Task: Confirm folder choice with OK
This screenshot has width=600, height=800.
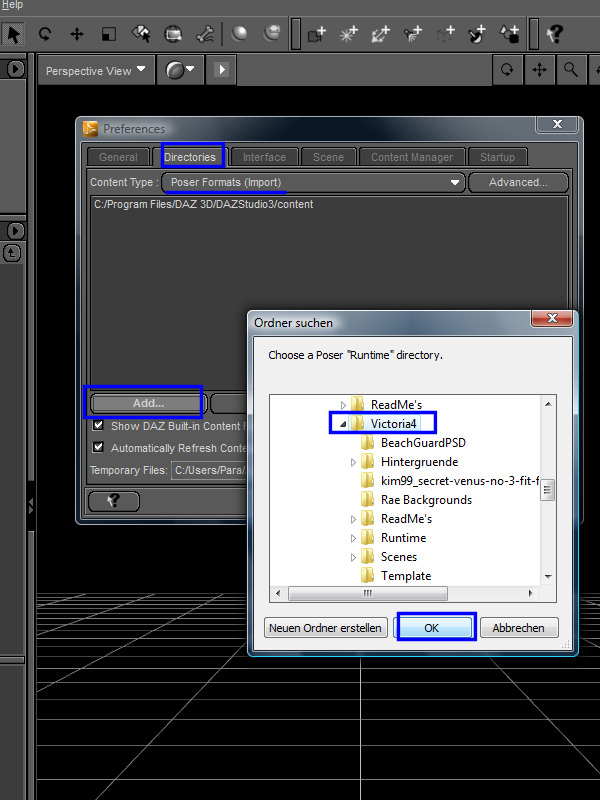Action: click(432, 628)
